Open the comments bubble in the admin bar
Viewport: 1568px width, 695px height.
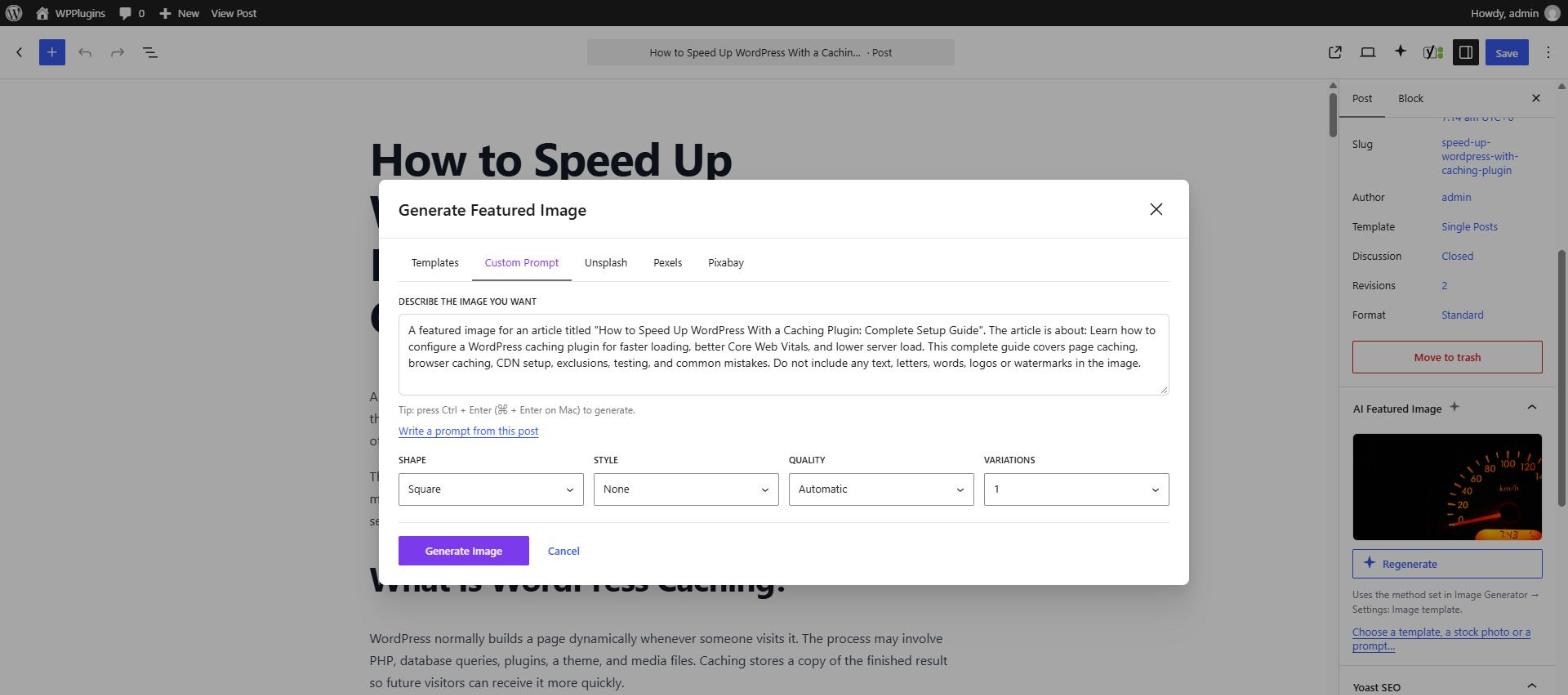click(131, 13)
